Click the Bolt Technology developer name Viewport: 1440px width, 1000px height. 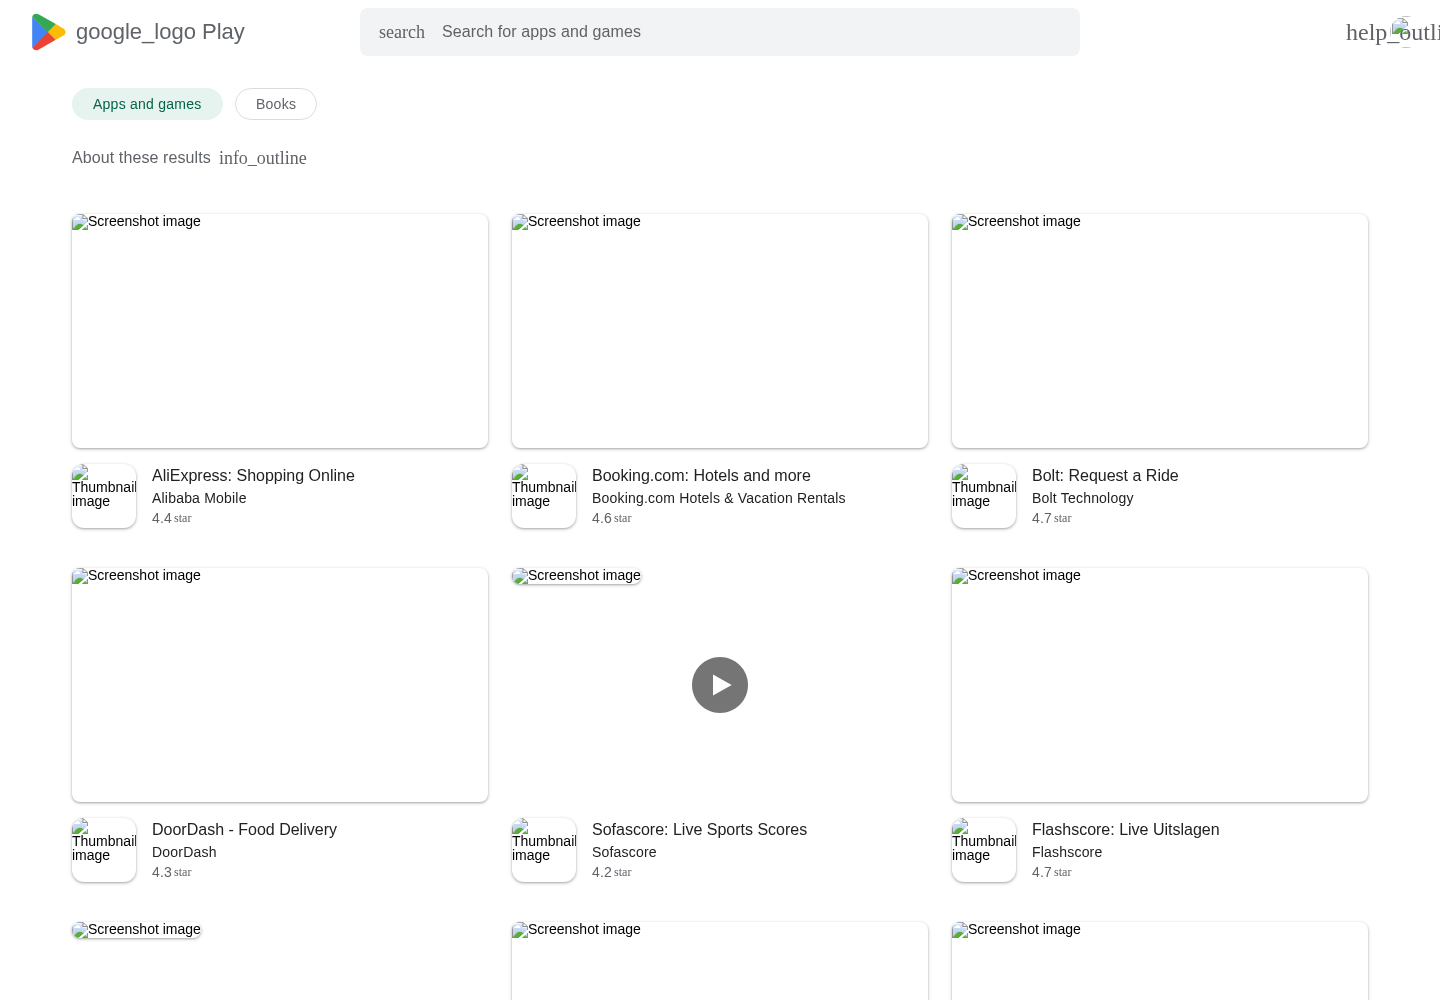pyautogui.click(x=1082, y=498)
